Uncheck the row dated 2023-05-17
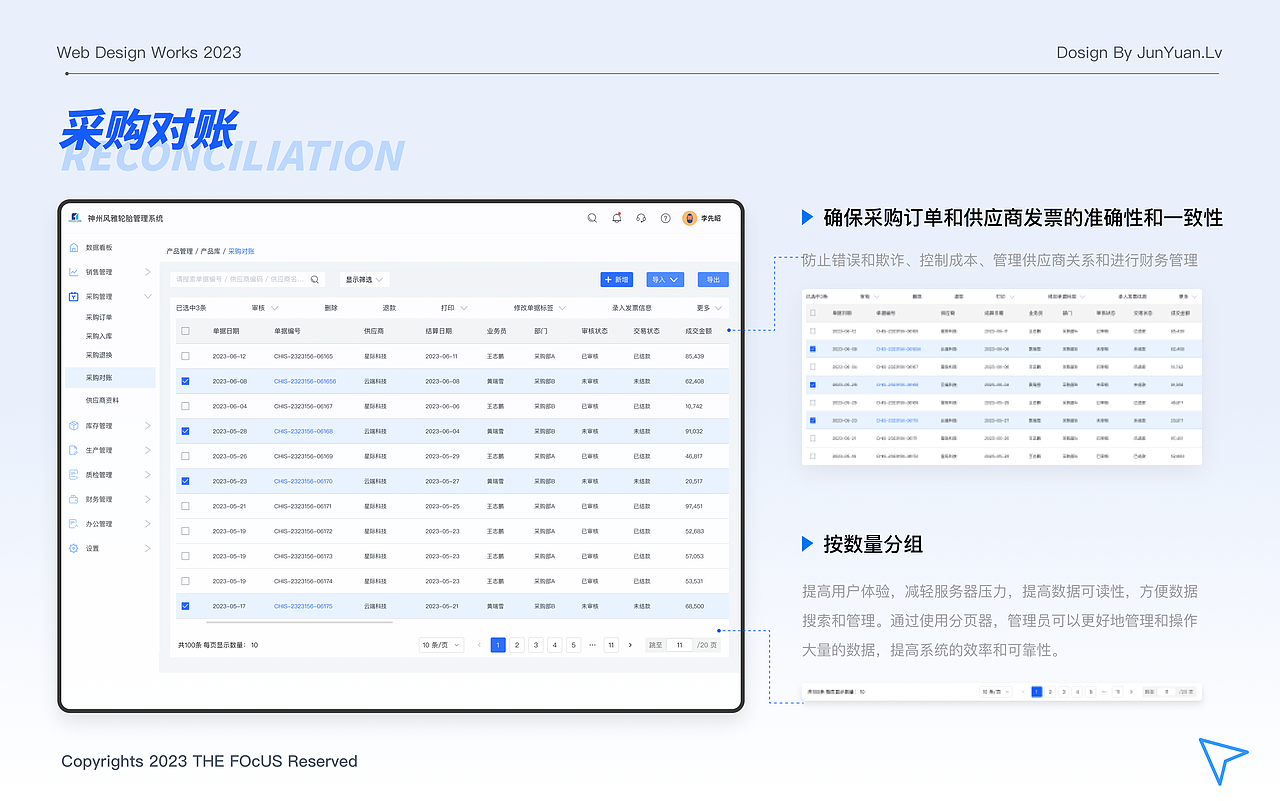This screenshot has width=1280, height=801. (x=185, y=606)
